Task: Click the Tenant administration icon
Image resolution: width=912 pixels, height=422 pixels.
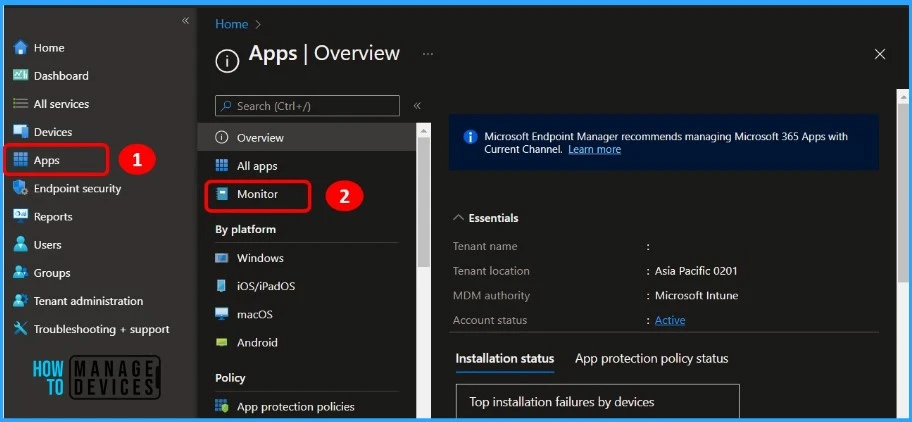Action: point(20,301)
